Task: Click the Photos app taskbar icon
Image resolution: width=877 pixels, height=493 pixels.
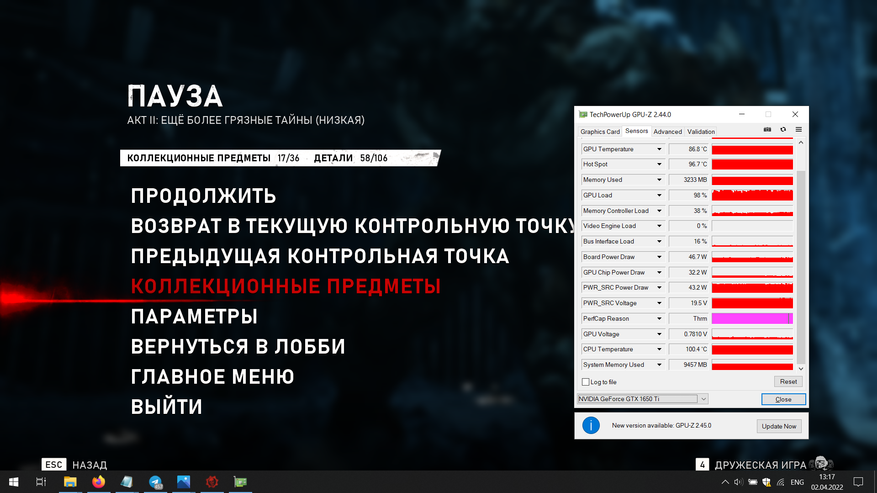Action: click(185, 482)
